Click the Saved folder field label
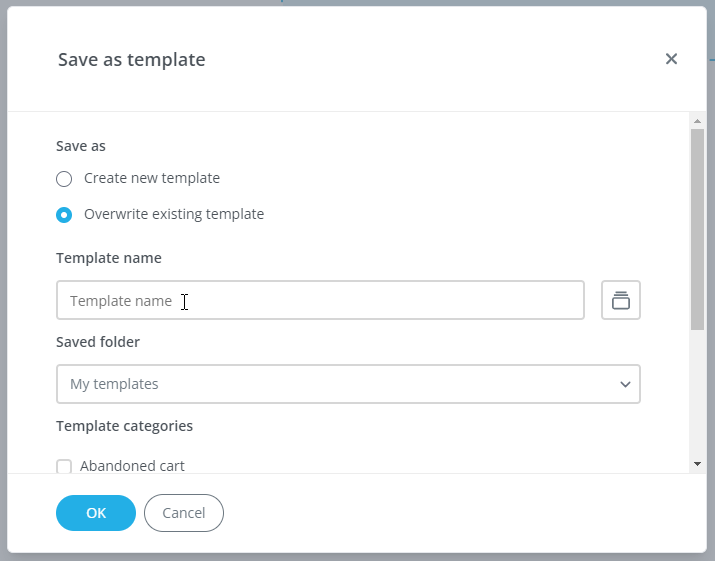715x561 pixels. point(98,342)
